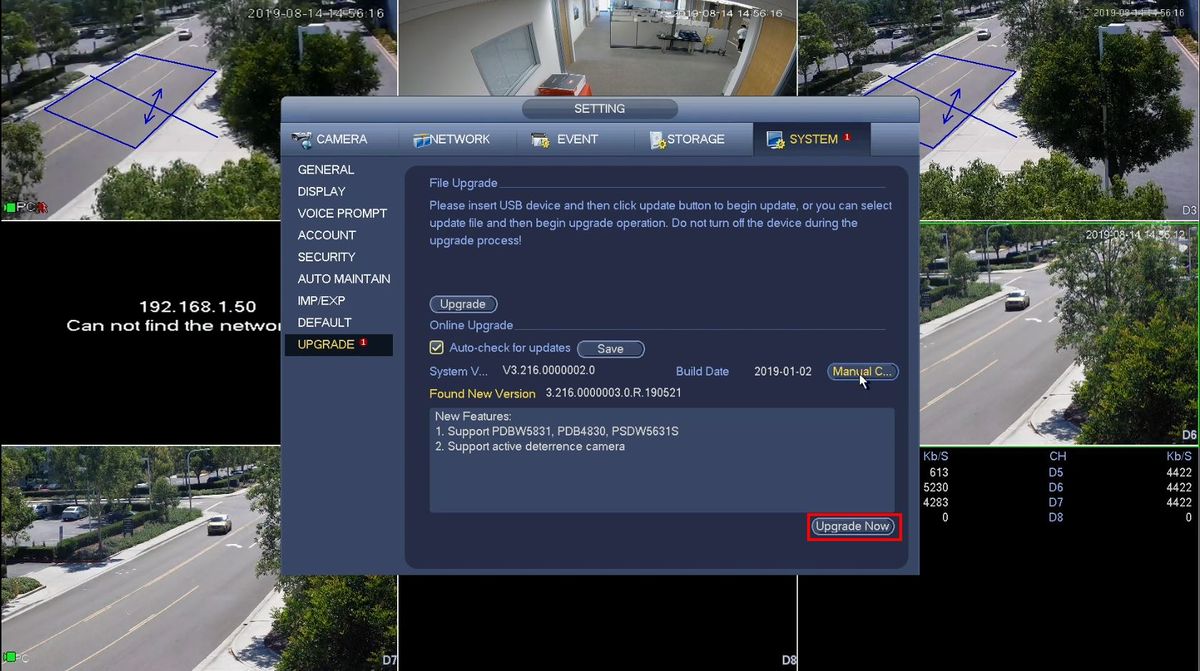
Task: Click the Save button for auto-check
Action: (610, 349)
